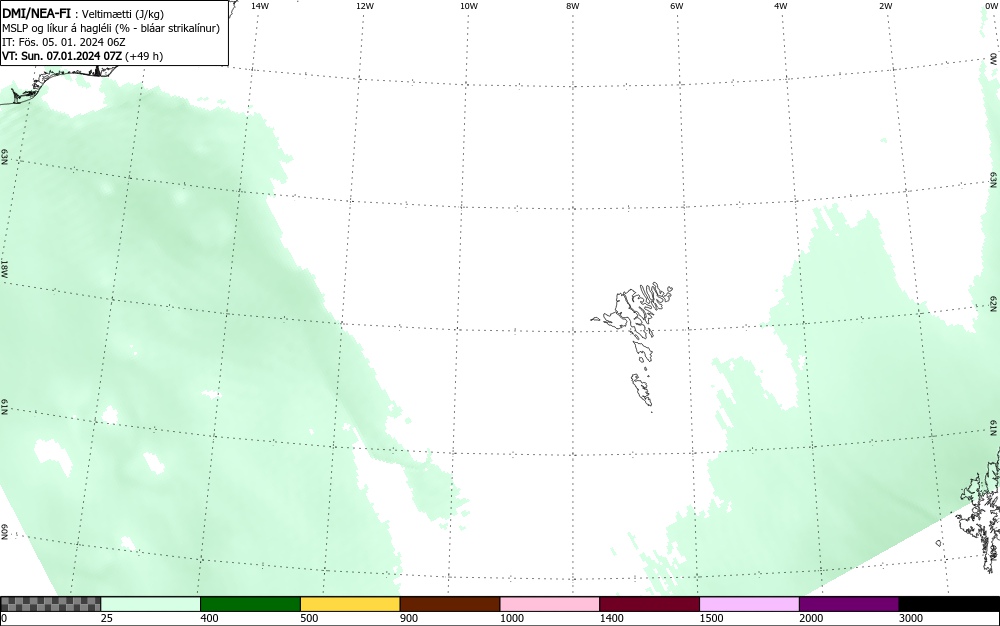Screen dimensions: 1000x626
Task: Click the "(+49 h)" forecast offset
Action: [x=144, y=56]
